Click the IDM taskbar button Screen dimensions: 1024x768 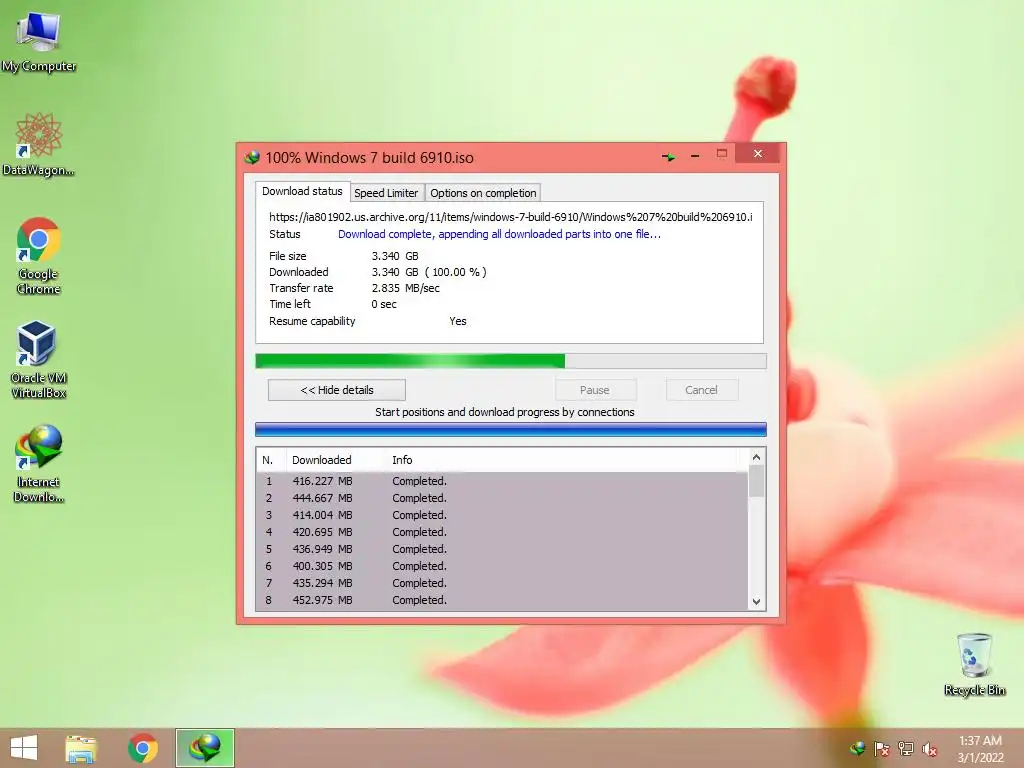(204, 748)
